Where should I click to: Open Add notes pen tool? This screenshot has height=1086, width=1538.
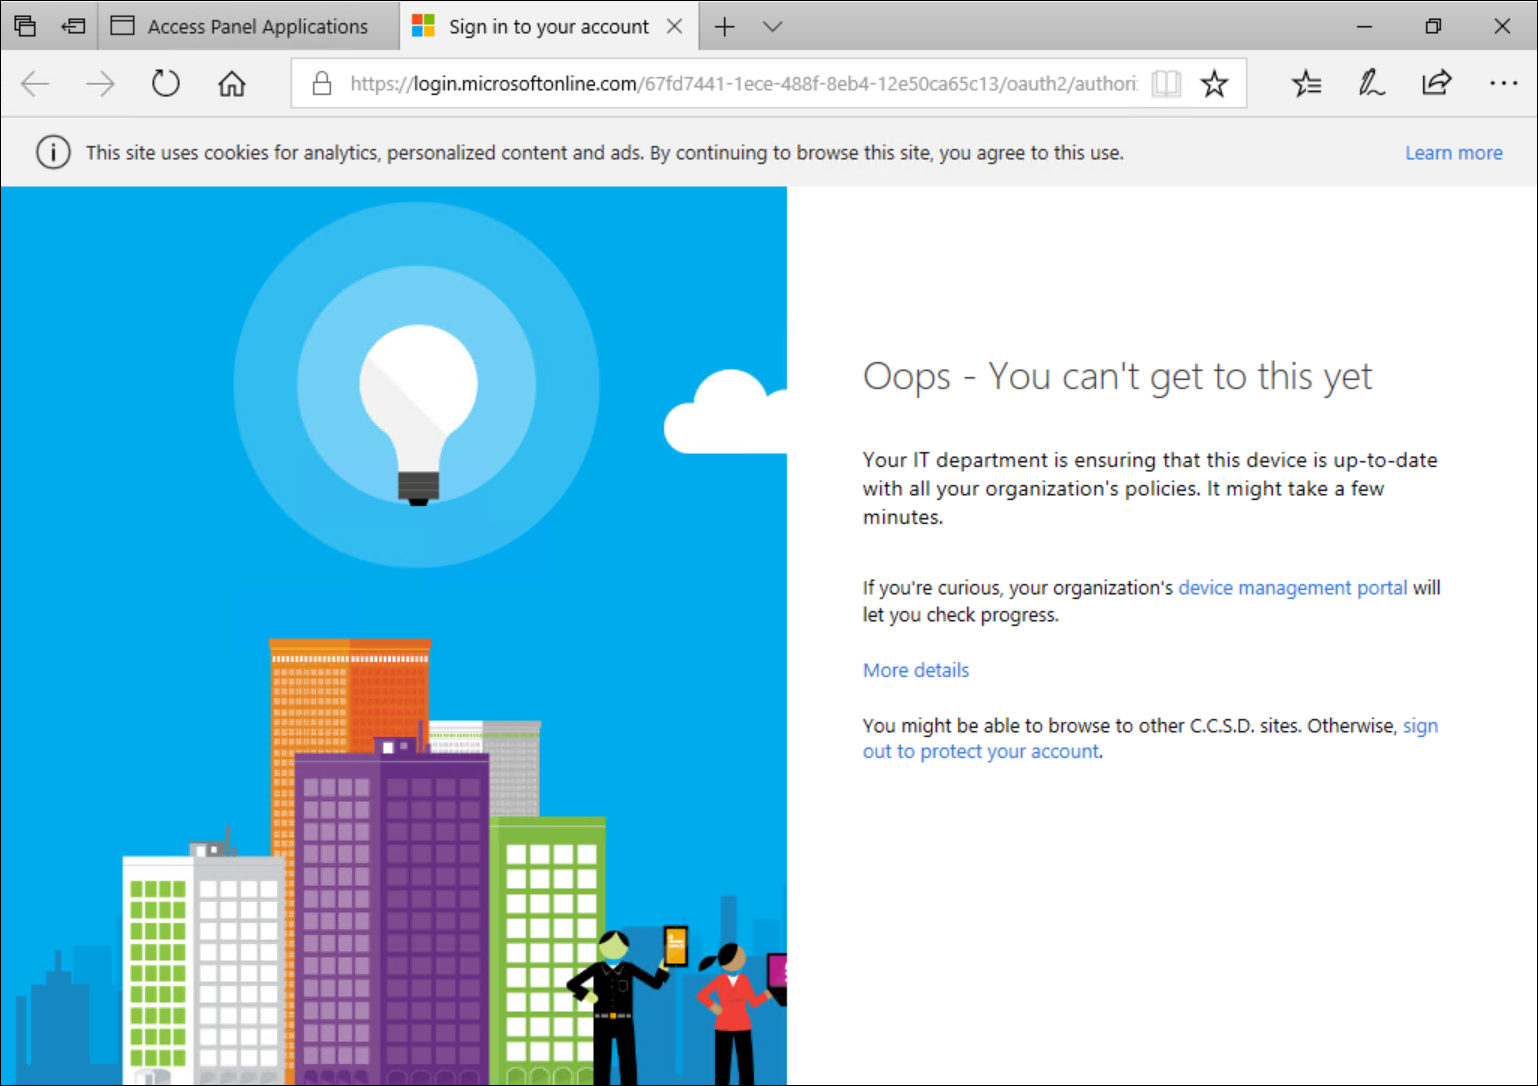[x=1371, y=84]
